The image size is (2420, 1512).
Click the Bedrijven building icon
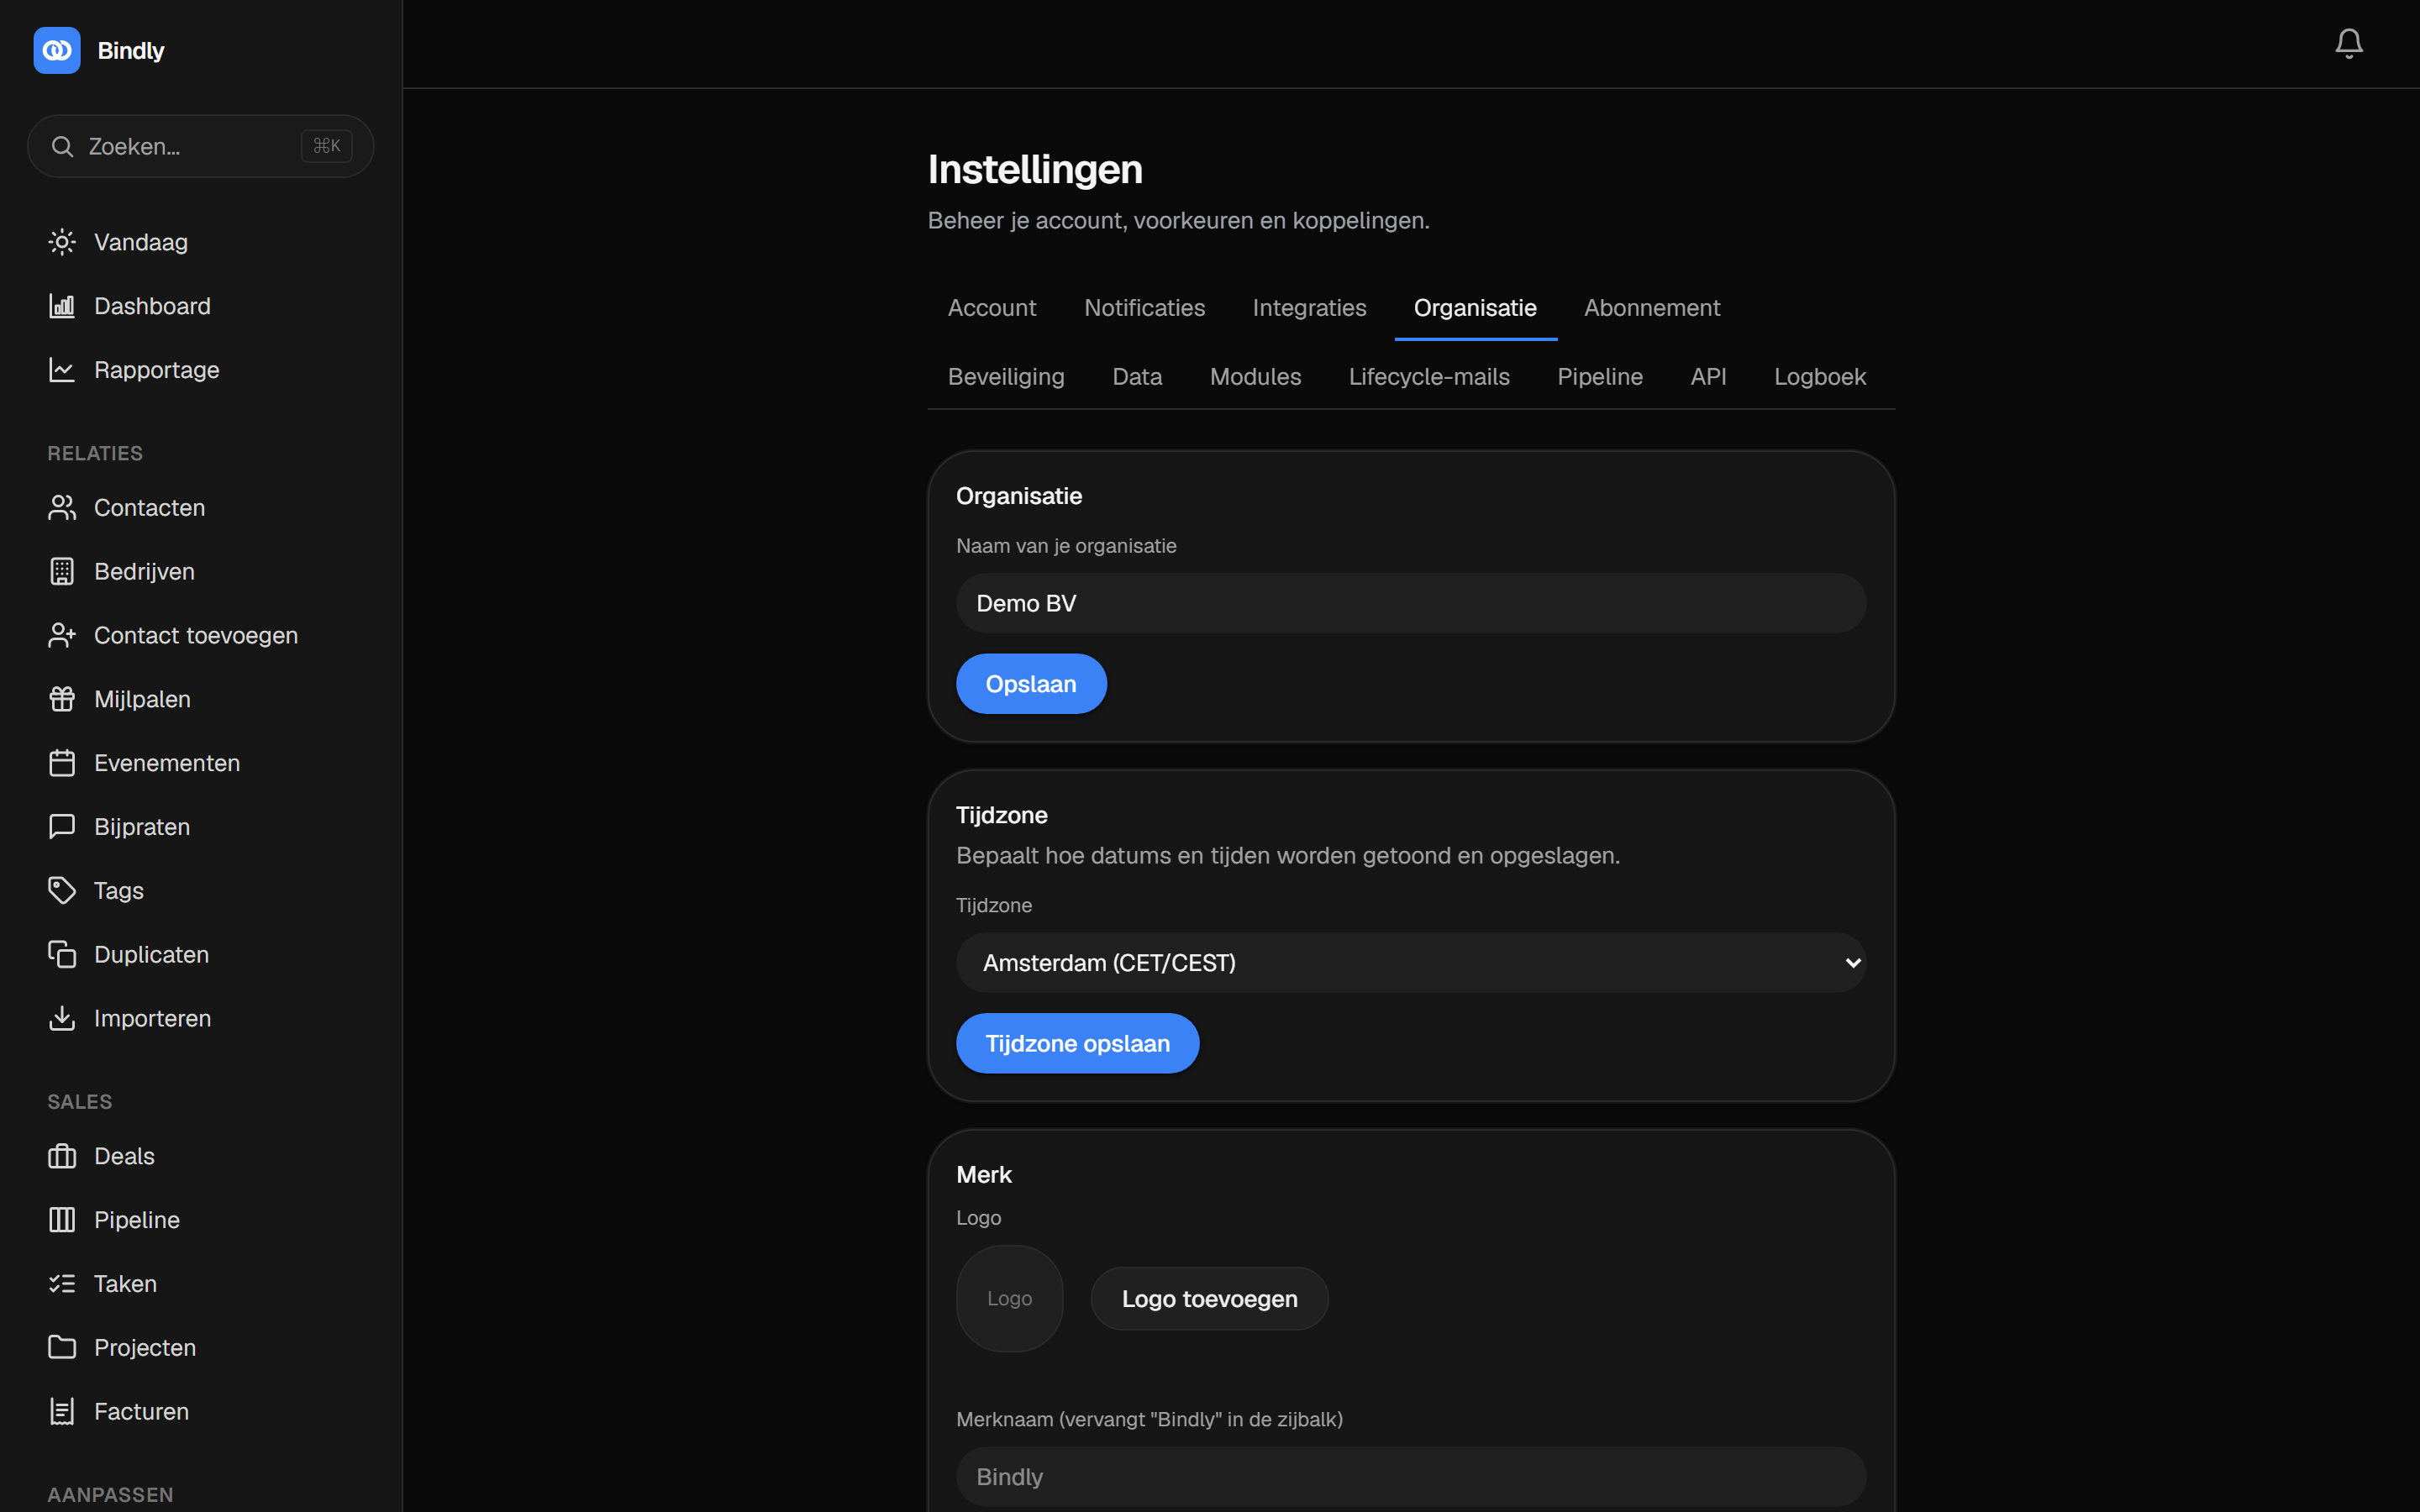point(62,572)
